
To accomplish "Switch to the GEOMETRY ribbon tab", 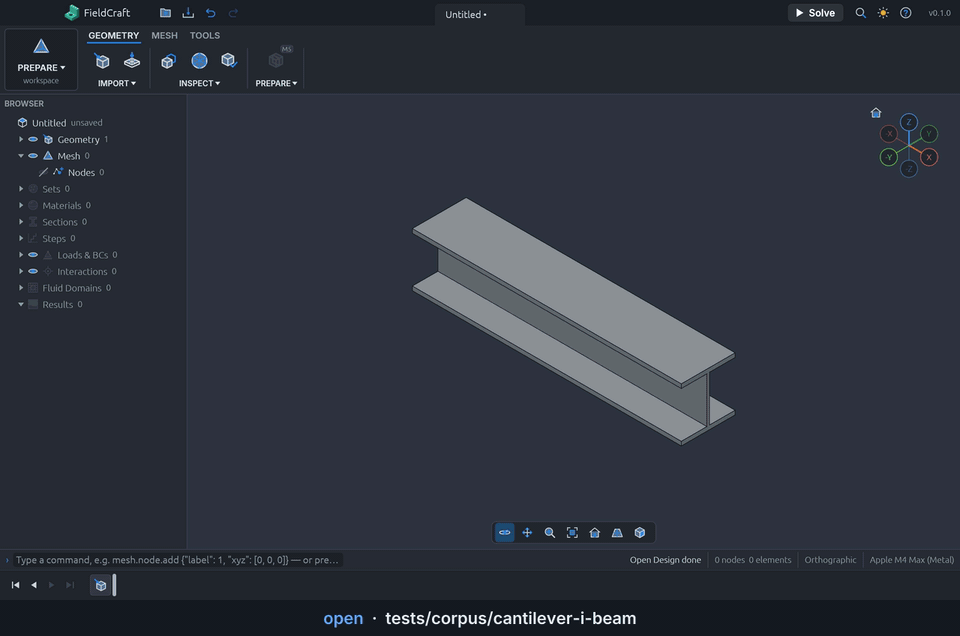I will [x=114, y=36].
